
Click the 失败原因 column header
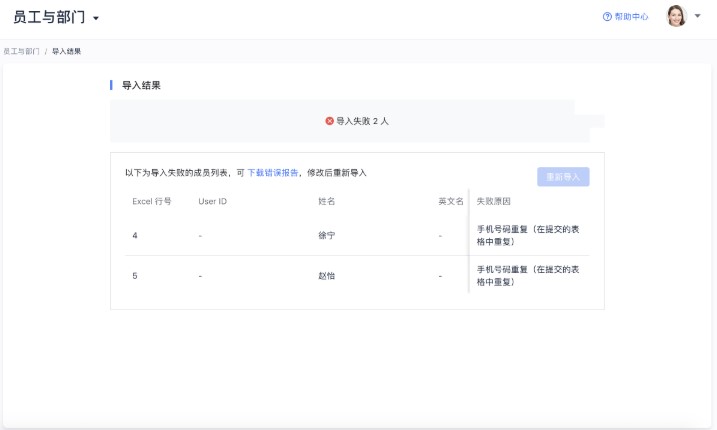(493, 201)
